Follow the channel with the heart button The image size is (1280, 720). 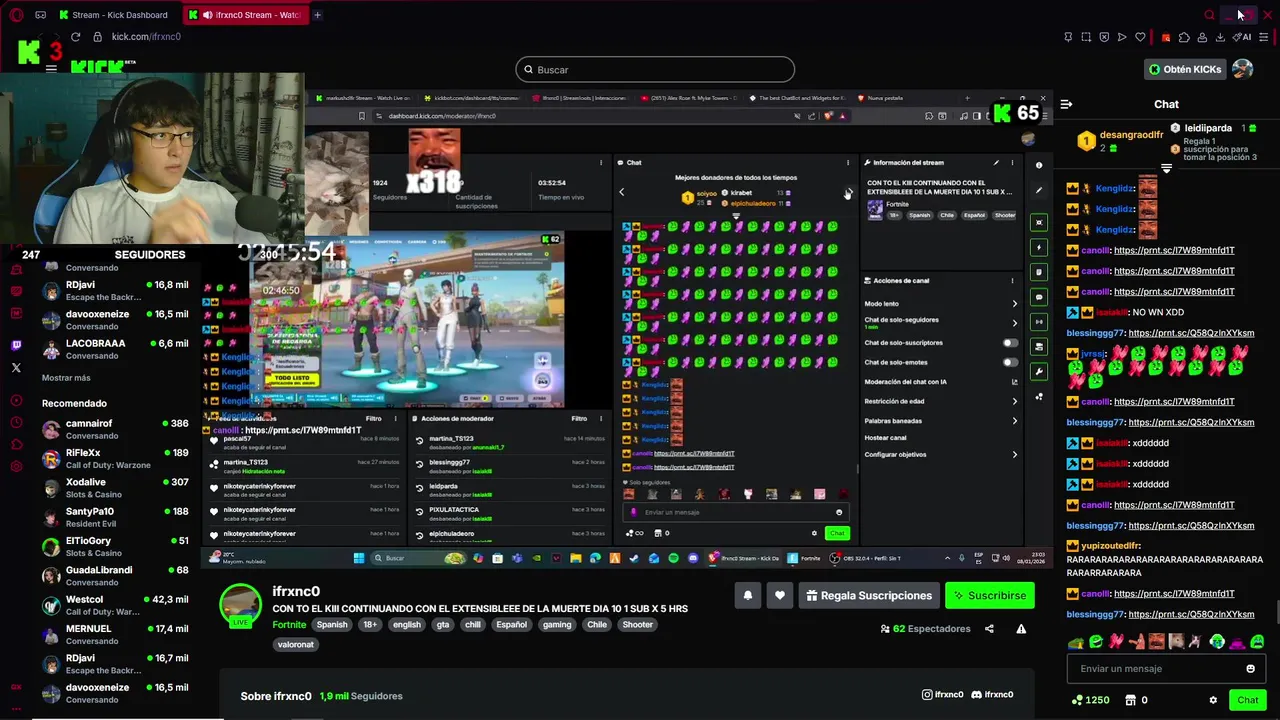(x=780, y=595)
